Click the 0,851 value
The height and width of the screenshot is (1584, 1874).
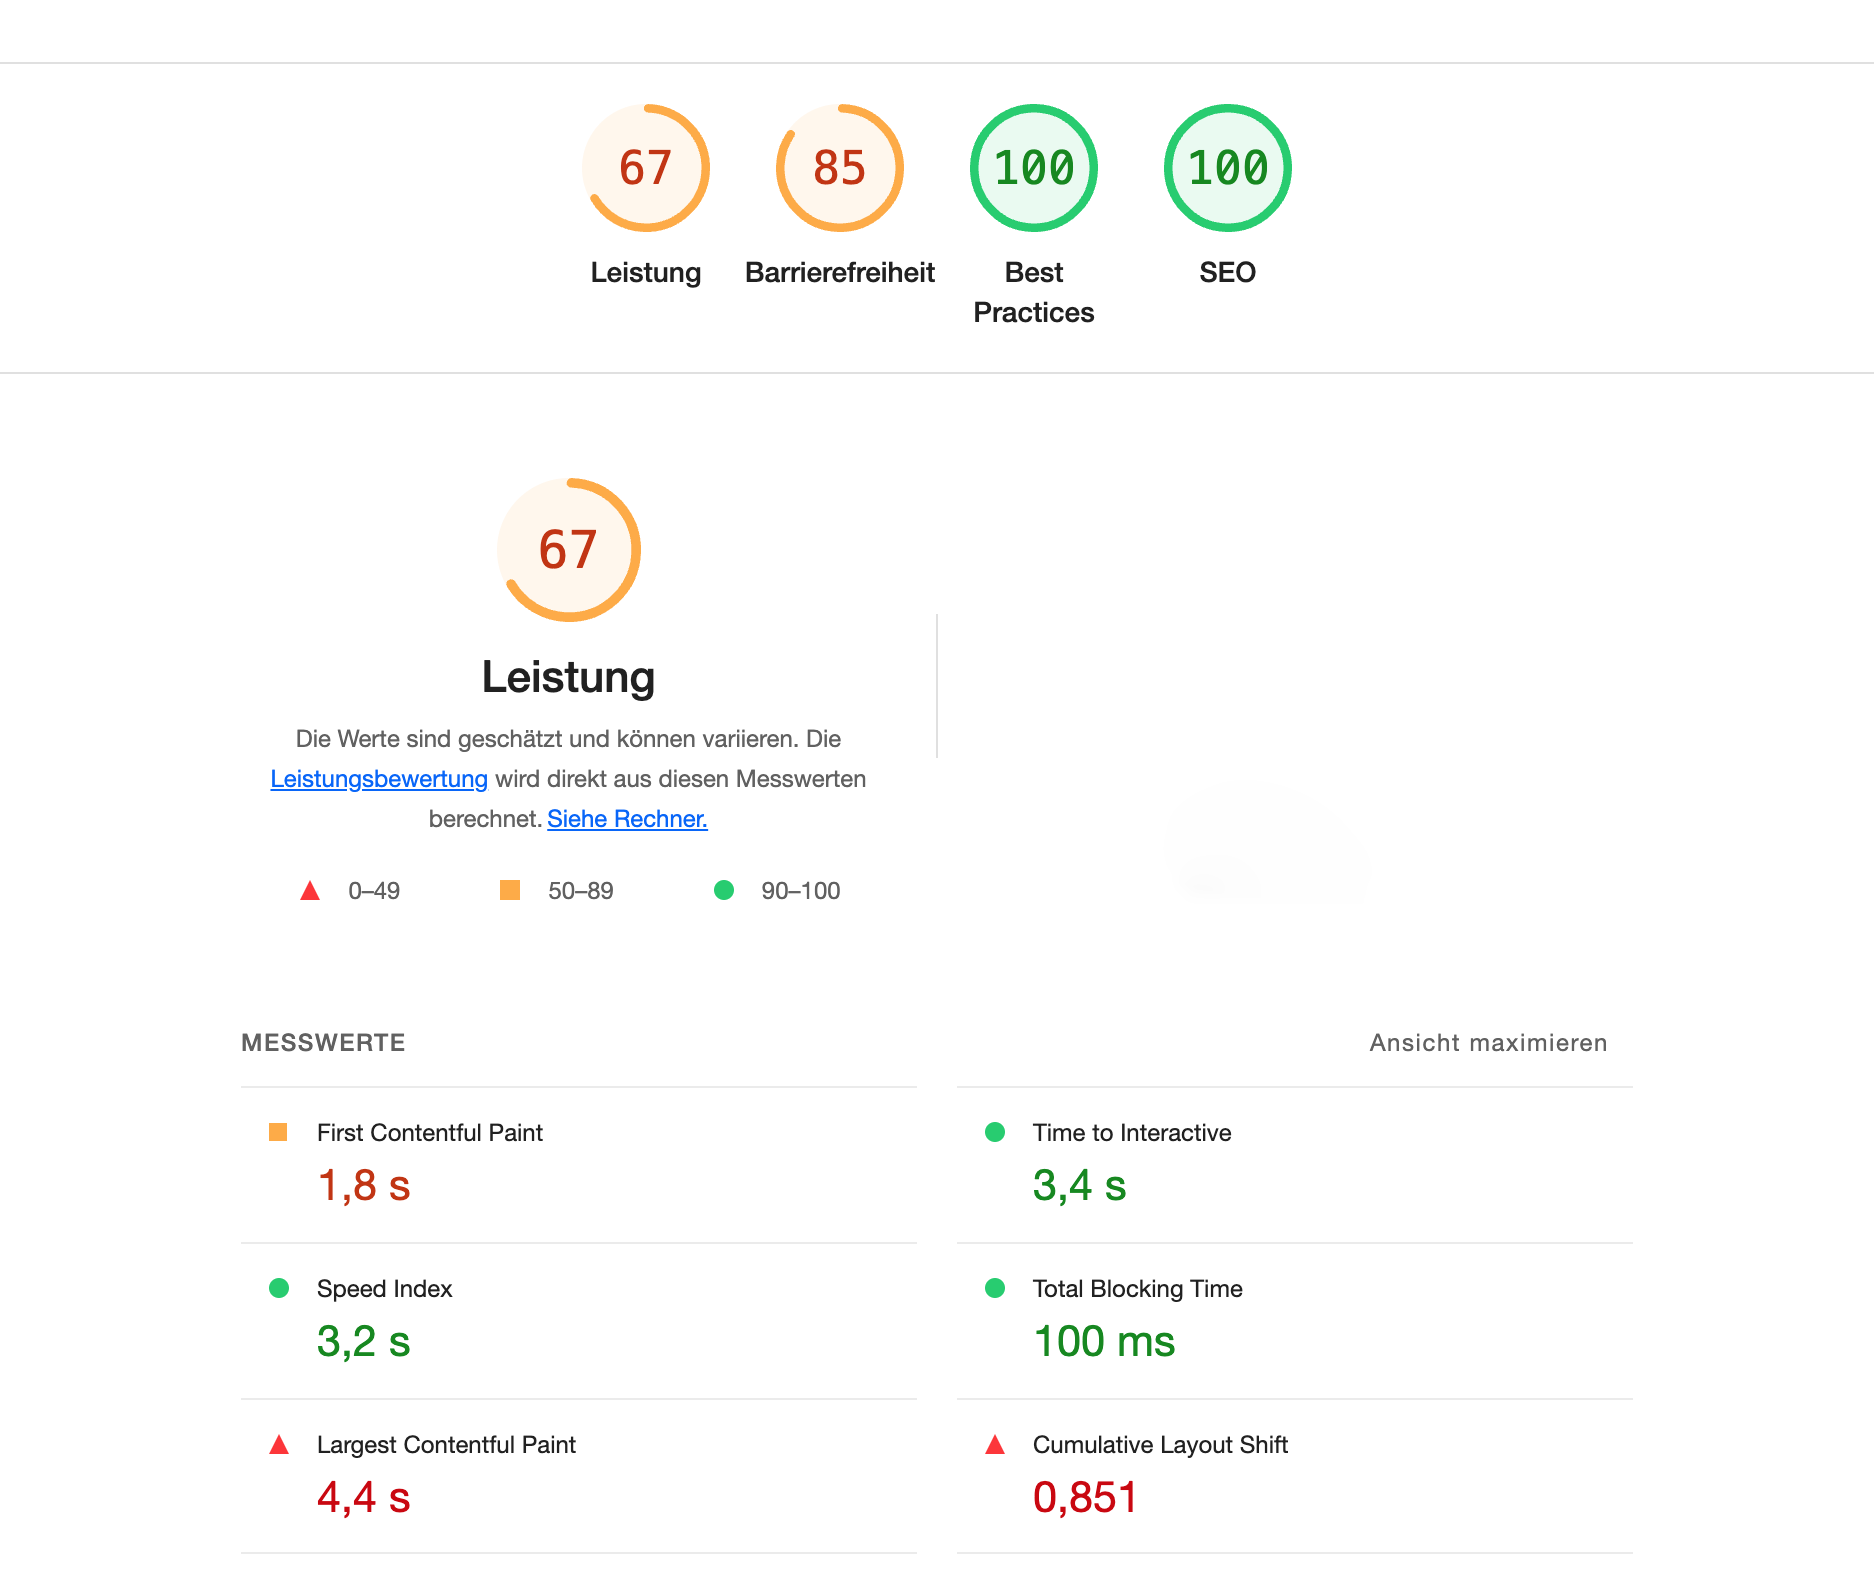point(1085,1498)
